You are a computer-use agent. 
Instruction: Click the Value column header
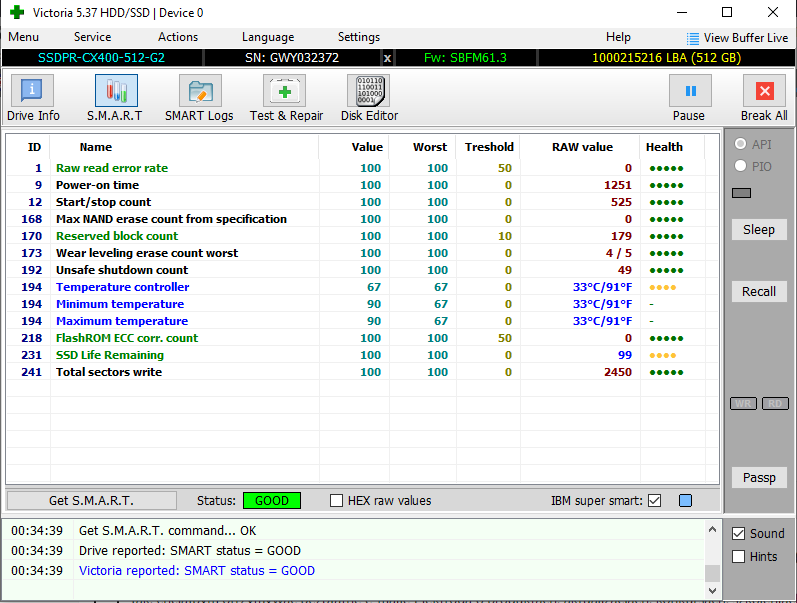tap(367, 147)
